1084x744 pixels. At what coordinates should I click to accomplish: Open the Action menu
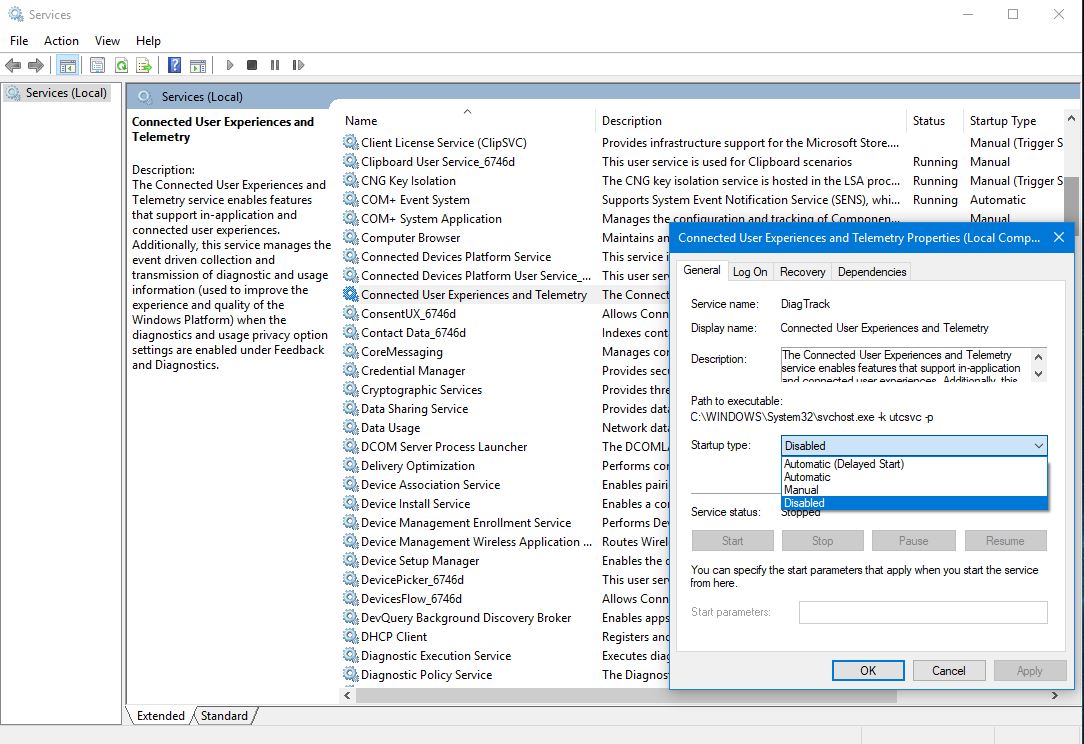pyautogui.click(x=61, y=41)
